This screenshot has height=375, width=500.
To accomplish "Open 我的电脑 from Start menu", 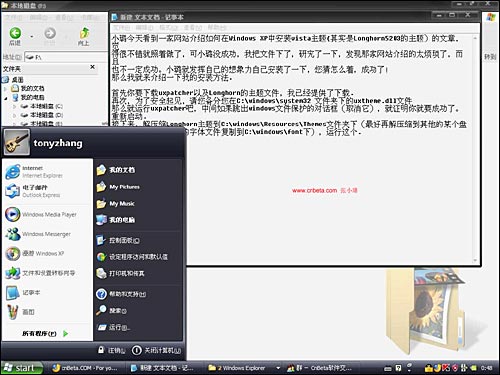I will (x=116, y=220).
